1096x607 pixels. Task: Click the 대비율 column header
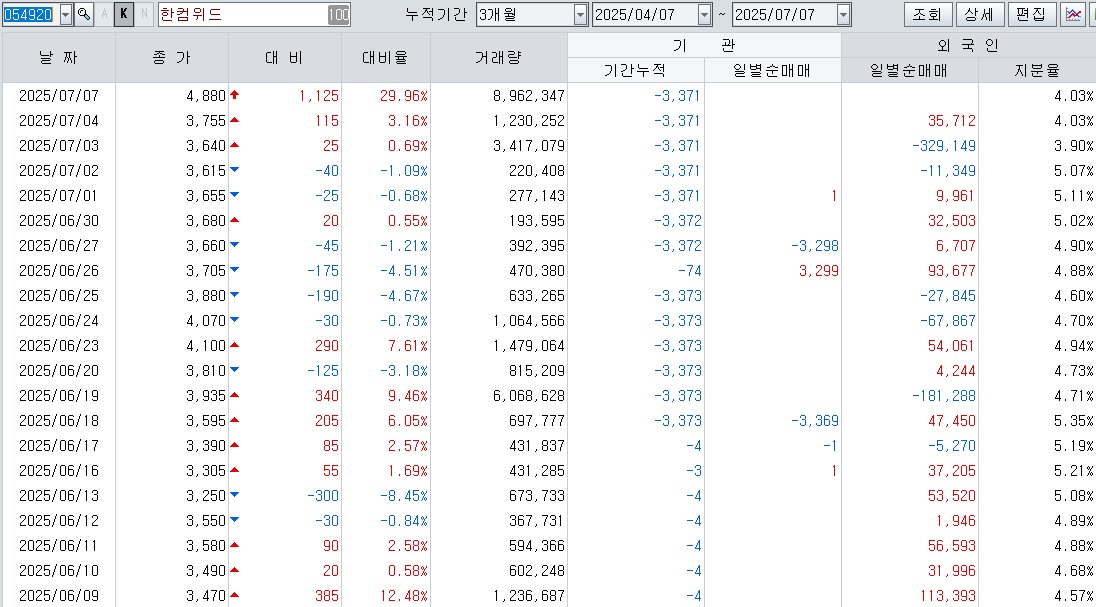click(x=386, y=58)
